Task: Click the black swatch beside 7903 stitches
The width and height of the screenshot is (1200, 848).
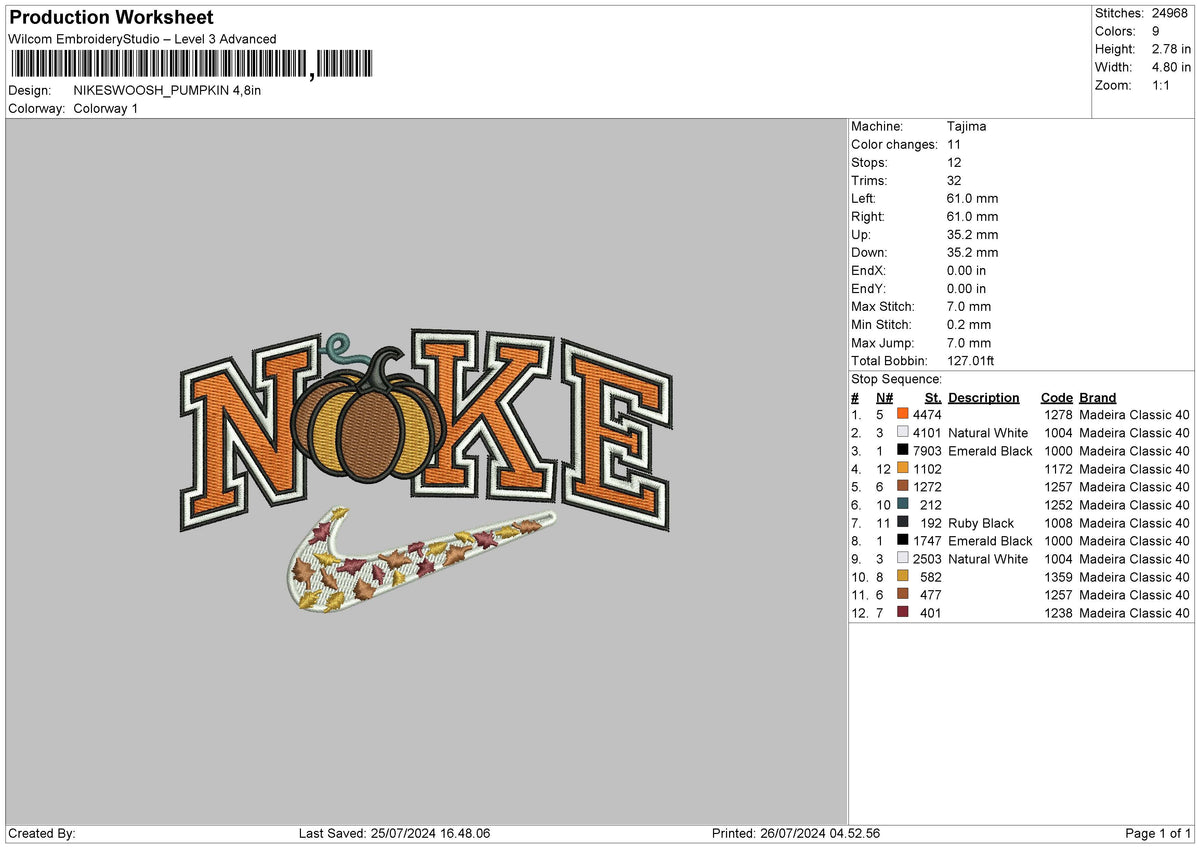Action: 903,451
